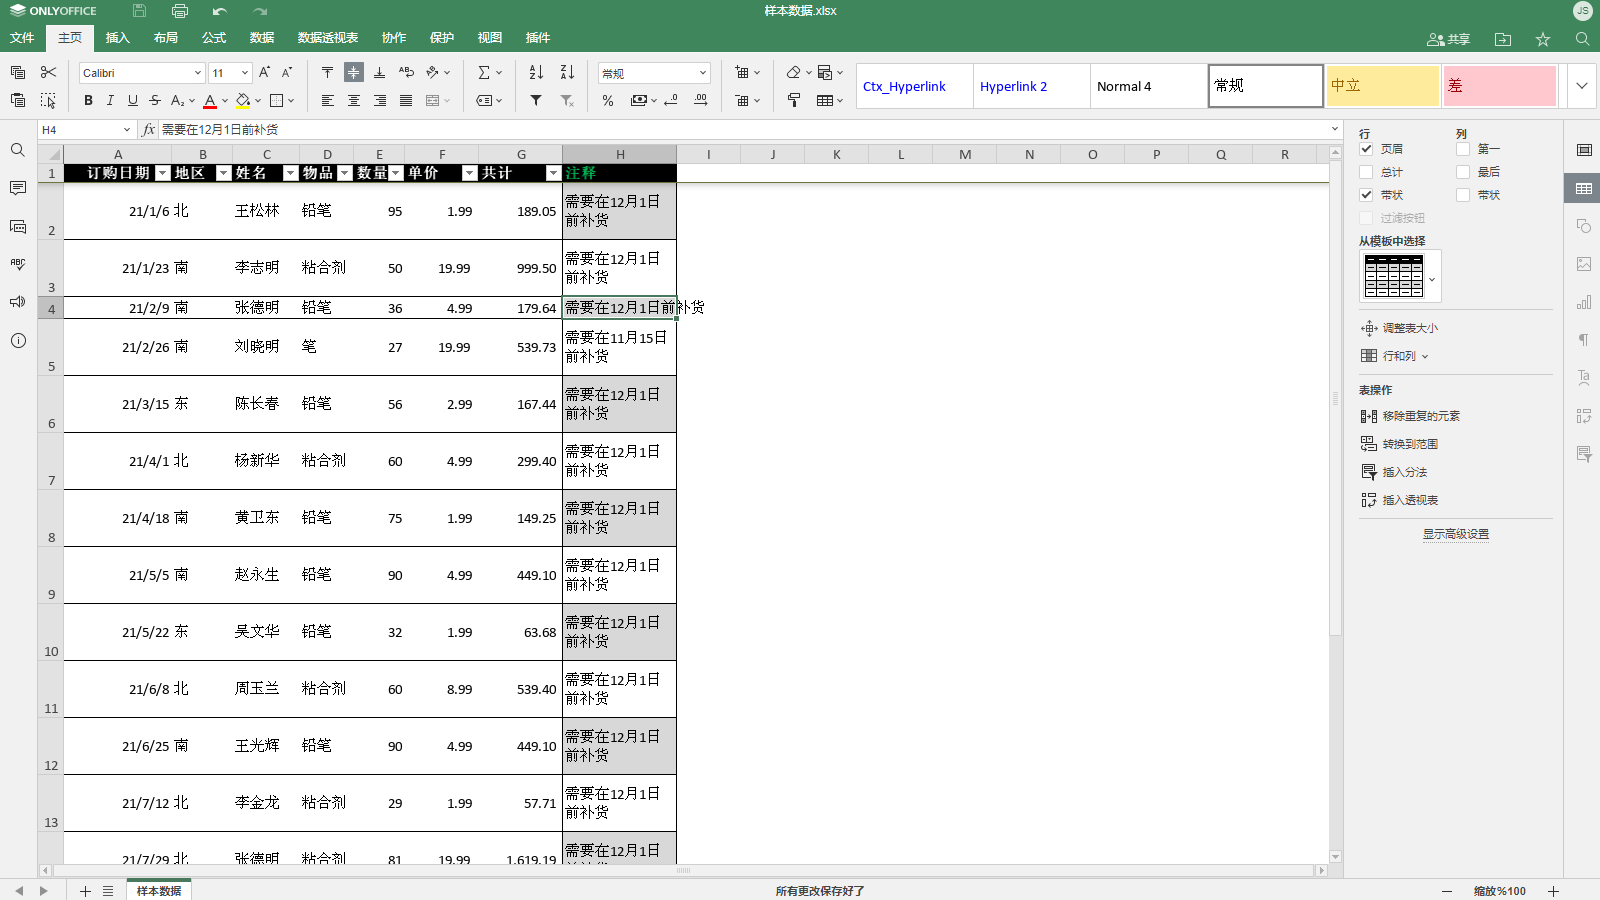Click the Print icon in title bar
This screenshot has height=900, width=1600.
(180, 11)
